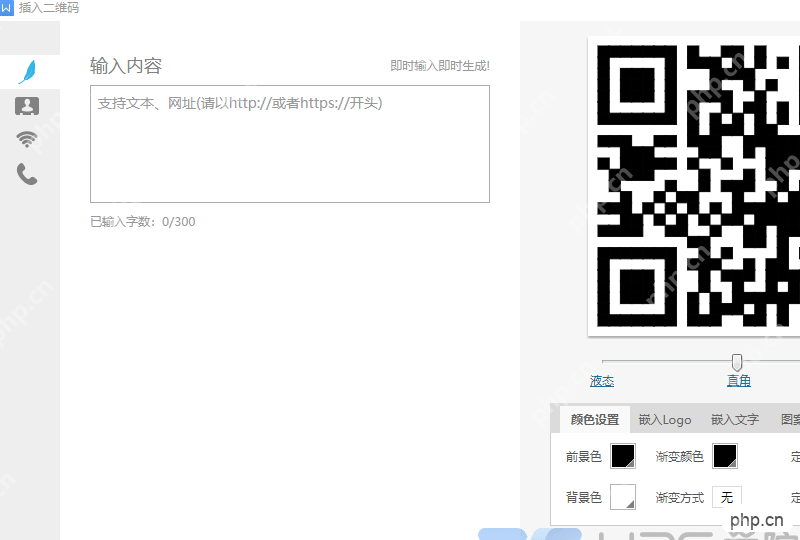Move the corner style slider handle
Viewport: 800px width, 540px height.
(736, 362)
